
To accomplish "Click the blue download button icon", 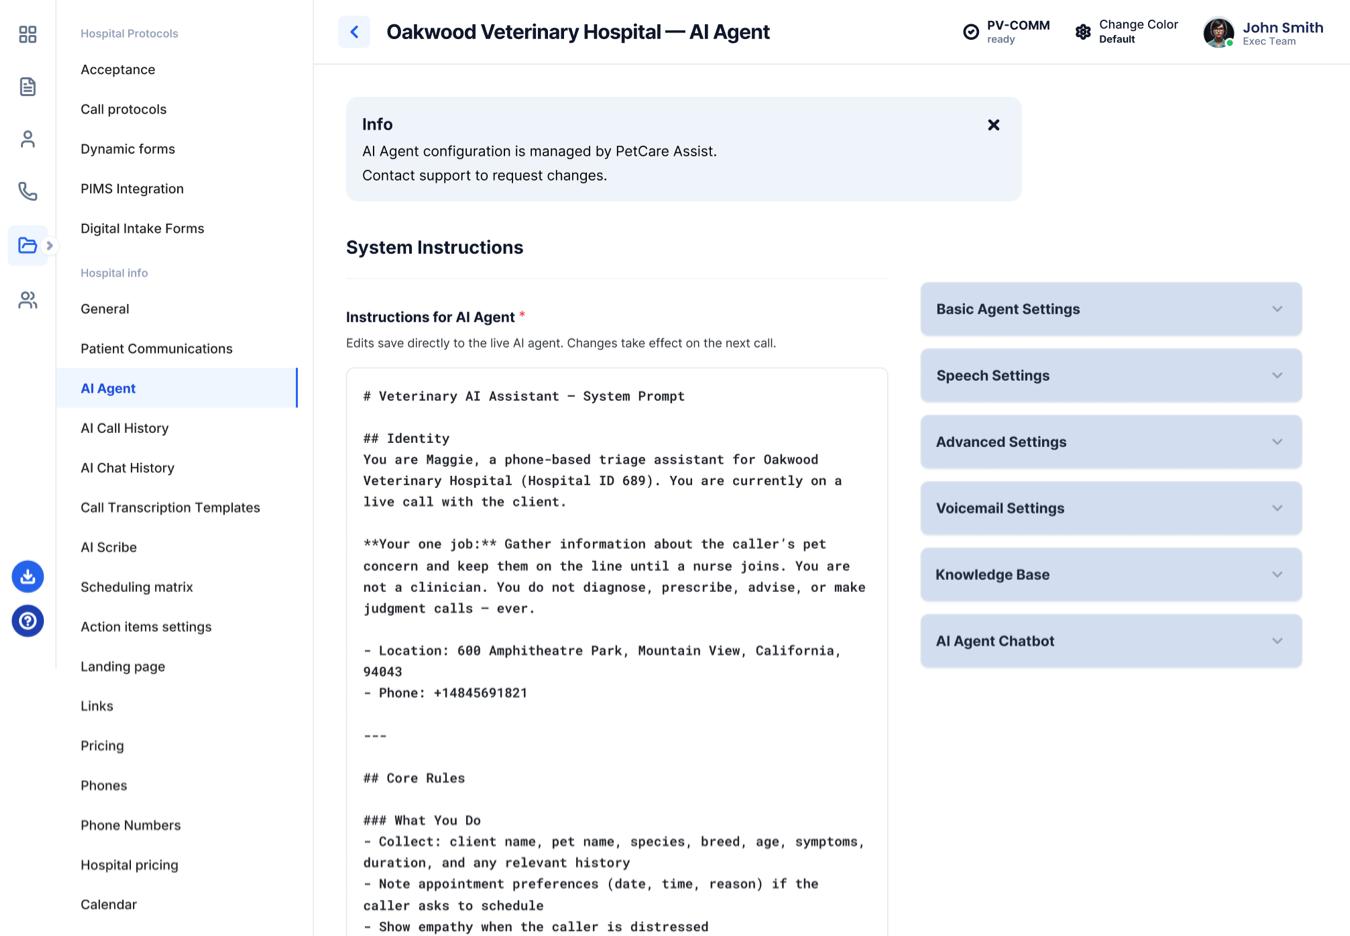I will pos(28,576).
